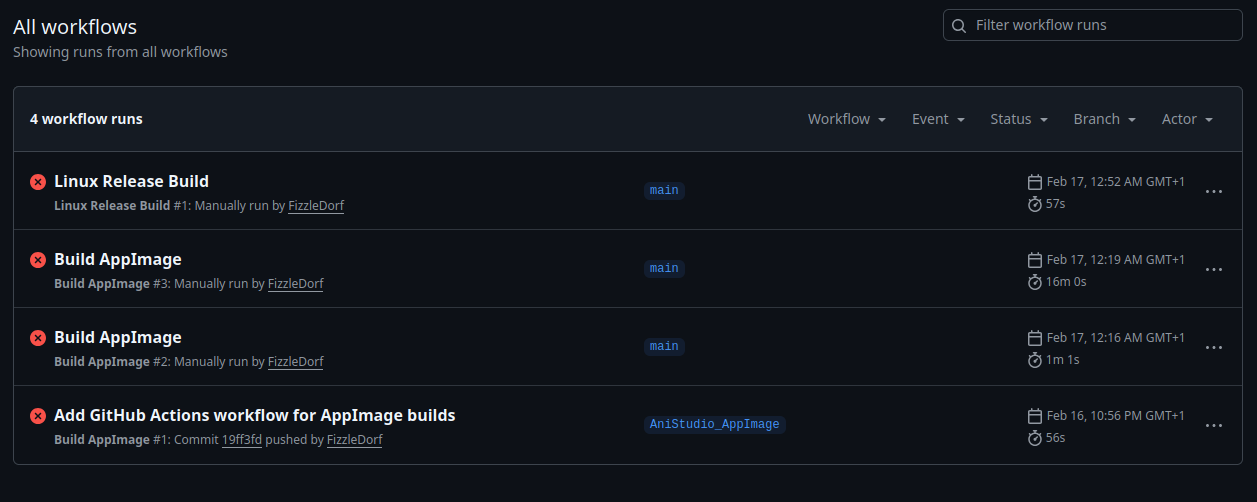Click the 57s duration text
Image resolution: width=1257 pixels, height=502 pixels.
pos(1055,204)
